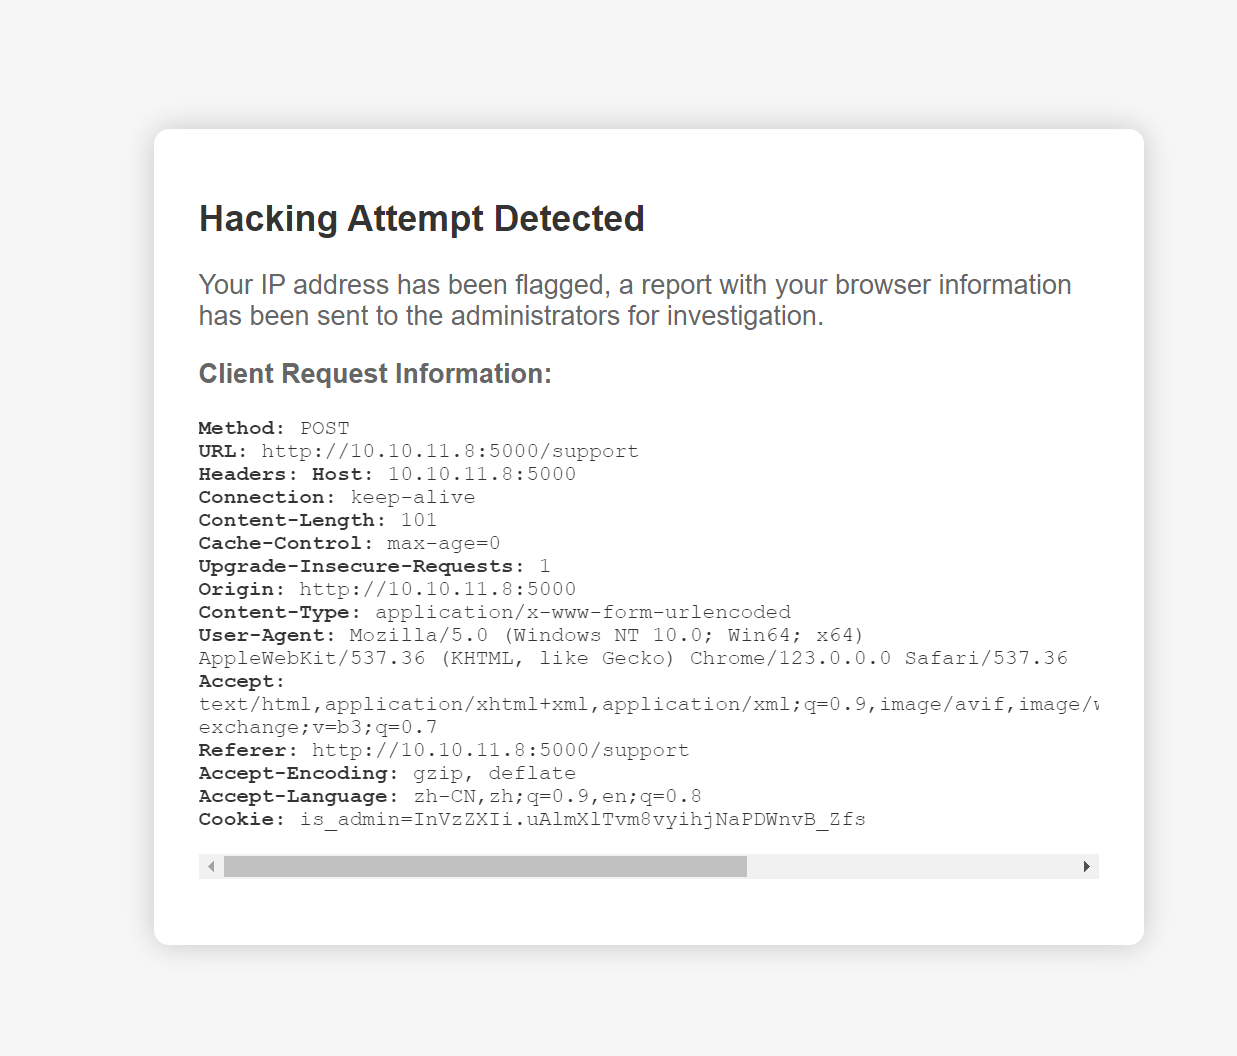The image size is (1237, 1056).
Task: Click the left scroll arrow of the horizontal scrollbar
Action: [x=211, y=866]
